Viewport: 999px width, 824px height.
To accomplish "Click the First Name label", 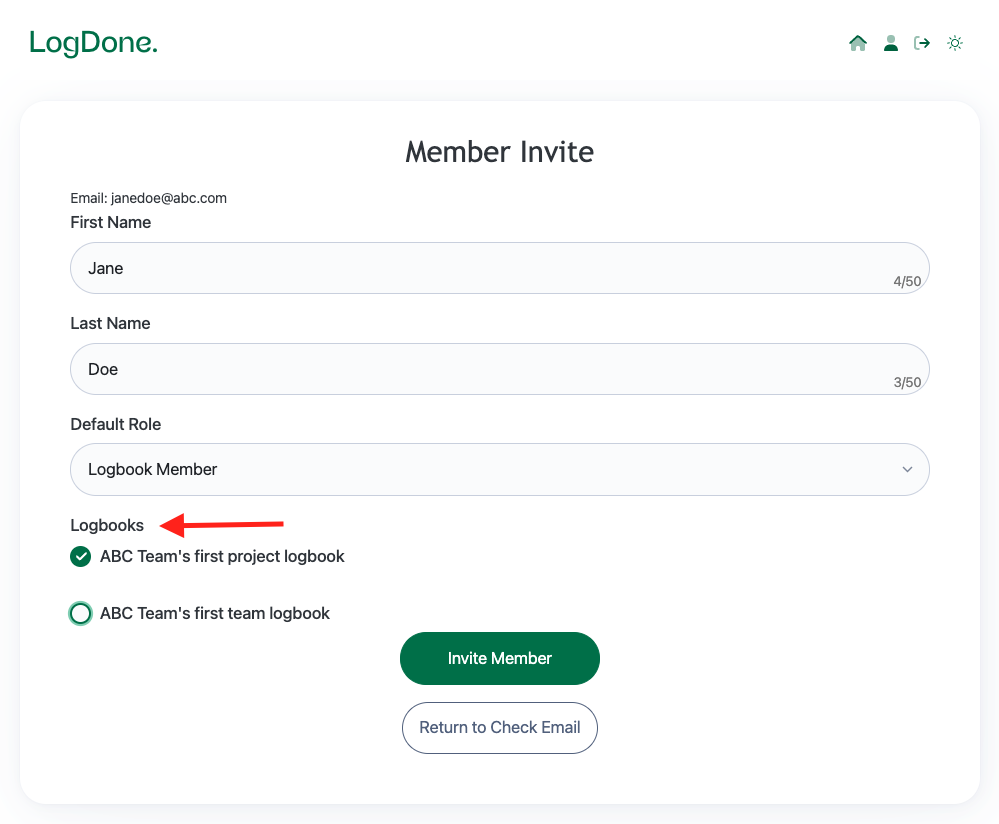I will (x=110, y=222).
